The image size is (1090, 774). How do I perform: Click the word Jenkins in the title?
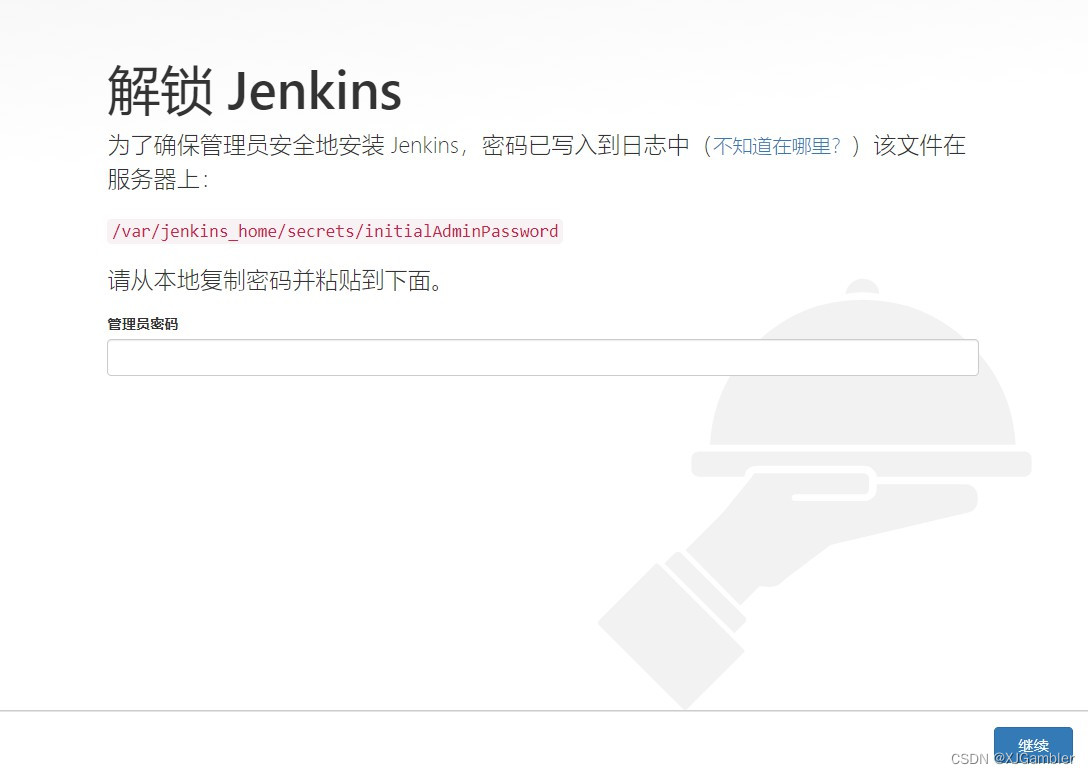click(314, 91)
